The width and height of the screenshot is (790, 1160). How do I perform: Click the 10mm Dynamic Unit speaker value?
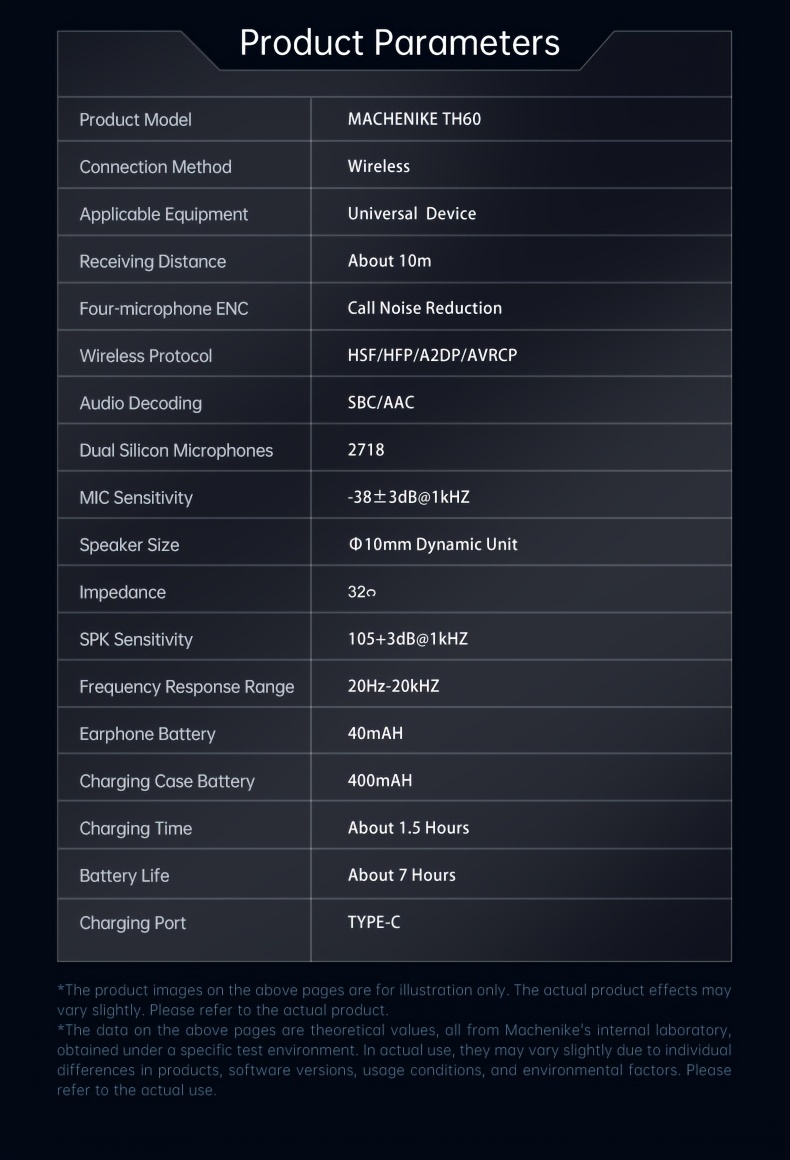coord(433,544)
